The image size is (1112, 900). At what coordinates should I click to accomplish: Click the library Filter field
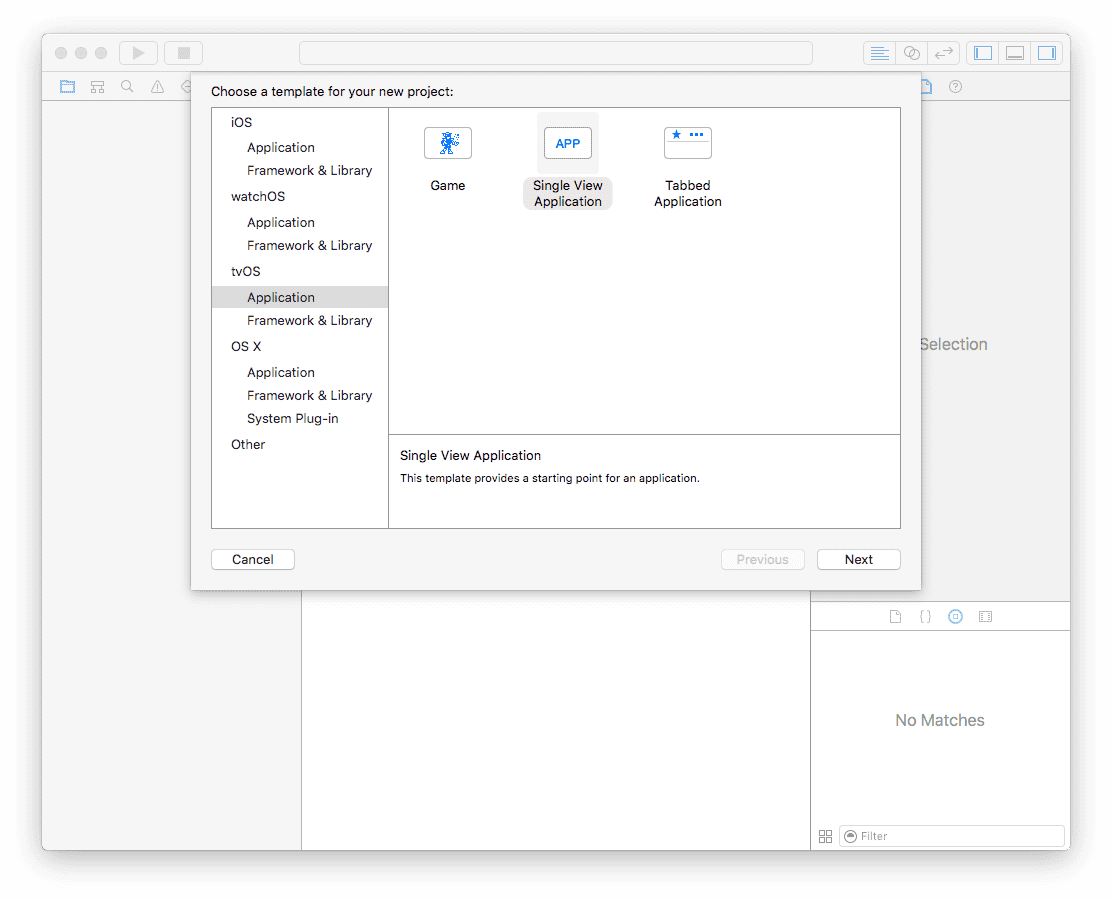pyautogui.click(x=952, y=836)
